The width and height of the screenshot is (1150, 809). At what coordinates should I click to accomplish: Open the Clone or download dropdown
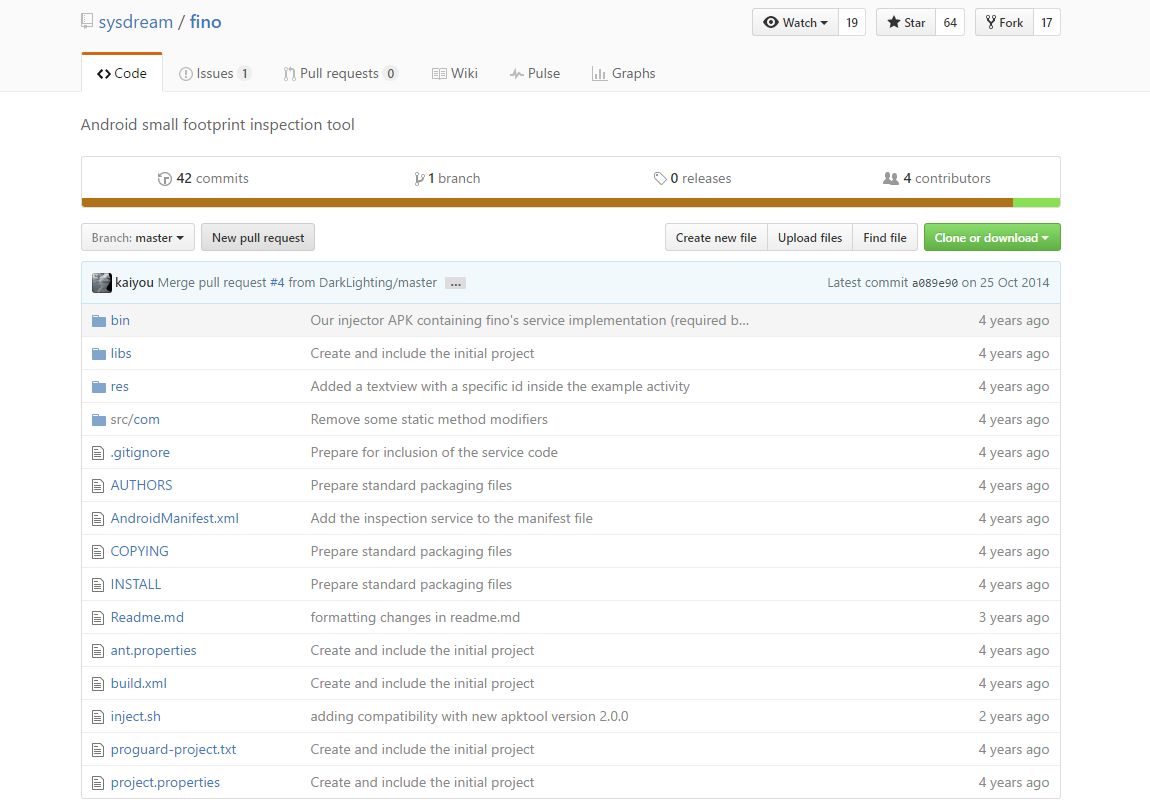tap(992, 238)
